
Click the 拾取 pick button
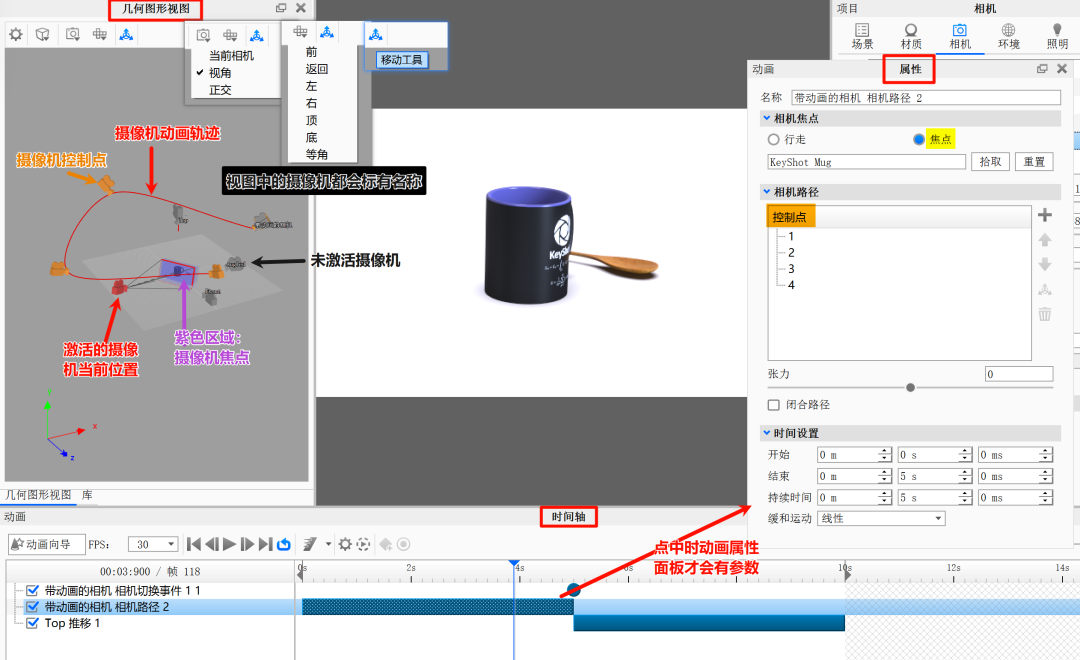(990, 161)
